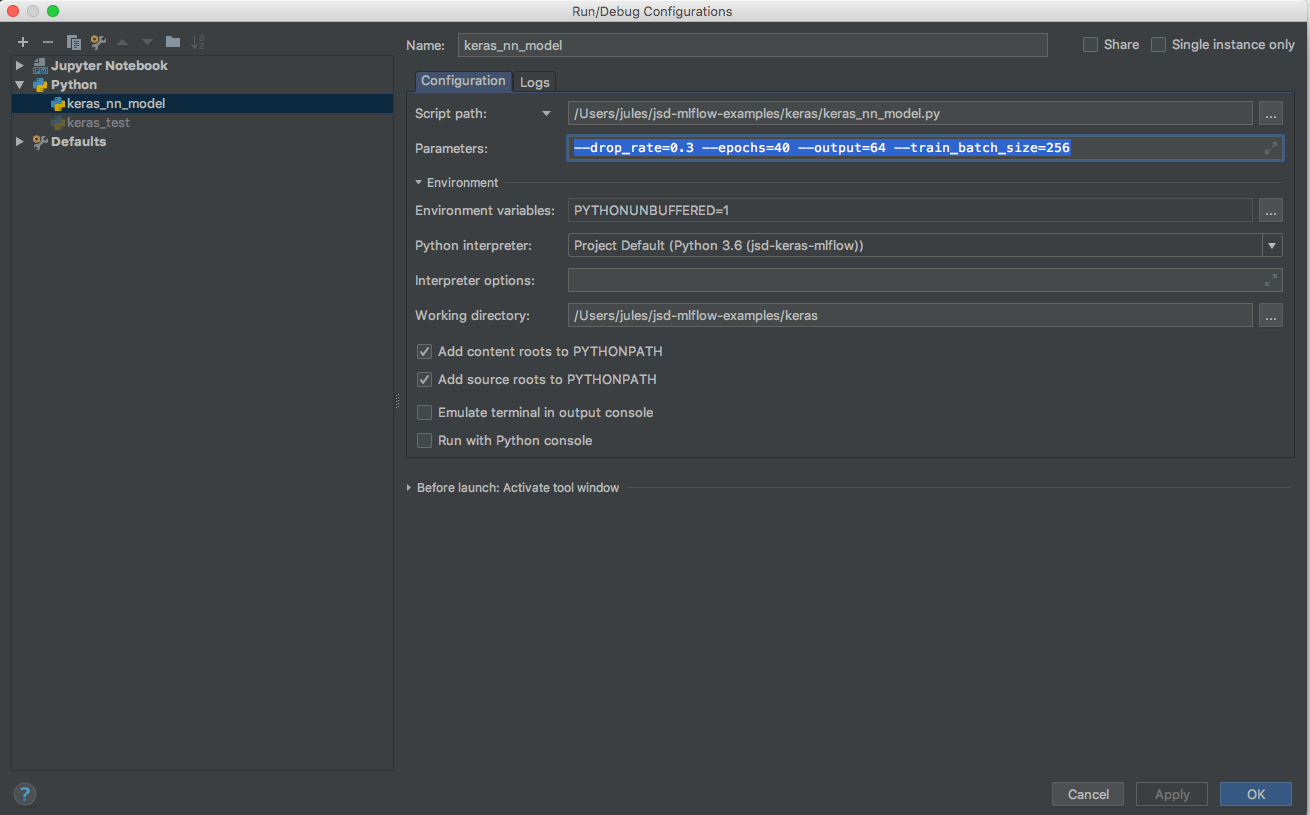Click the Move into new folder icon
The image size is (1310, 815).
[x=173, y=42]
